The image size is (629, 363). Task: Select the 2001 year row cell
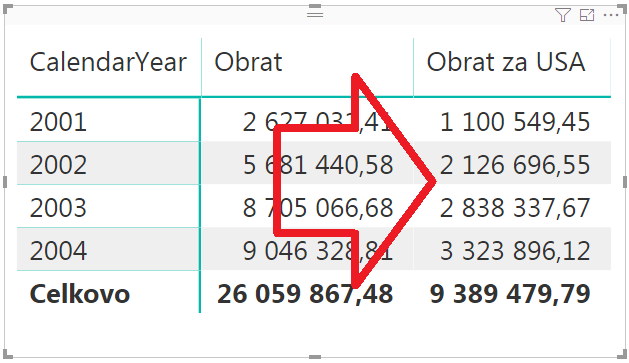58,122
